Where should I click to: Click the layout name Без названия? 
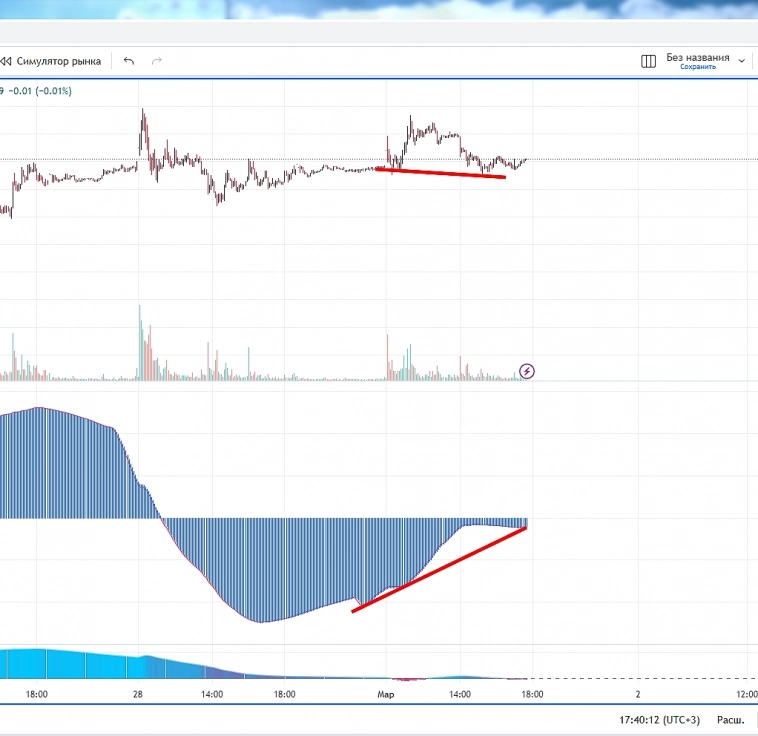[697, 57]
